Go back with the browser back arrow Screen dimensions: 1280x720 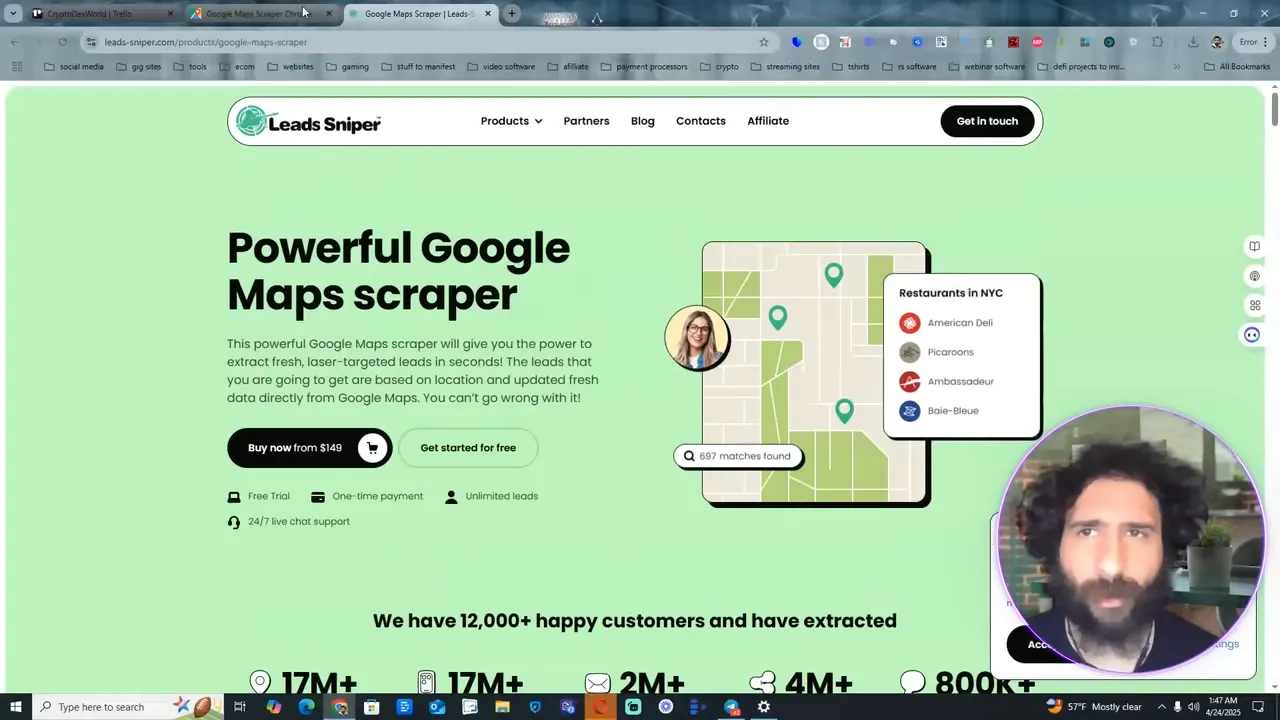14,42
